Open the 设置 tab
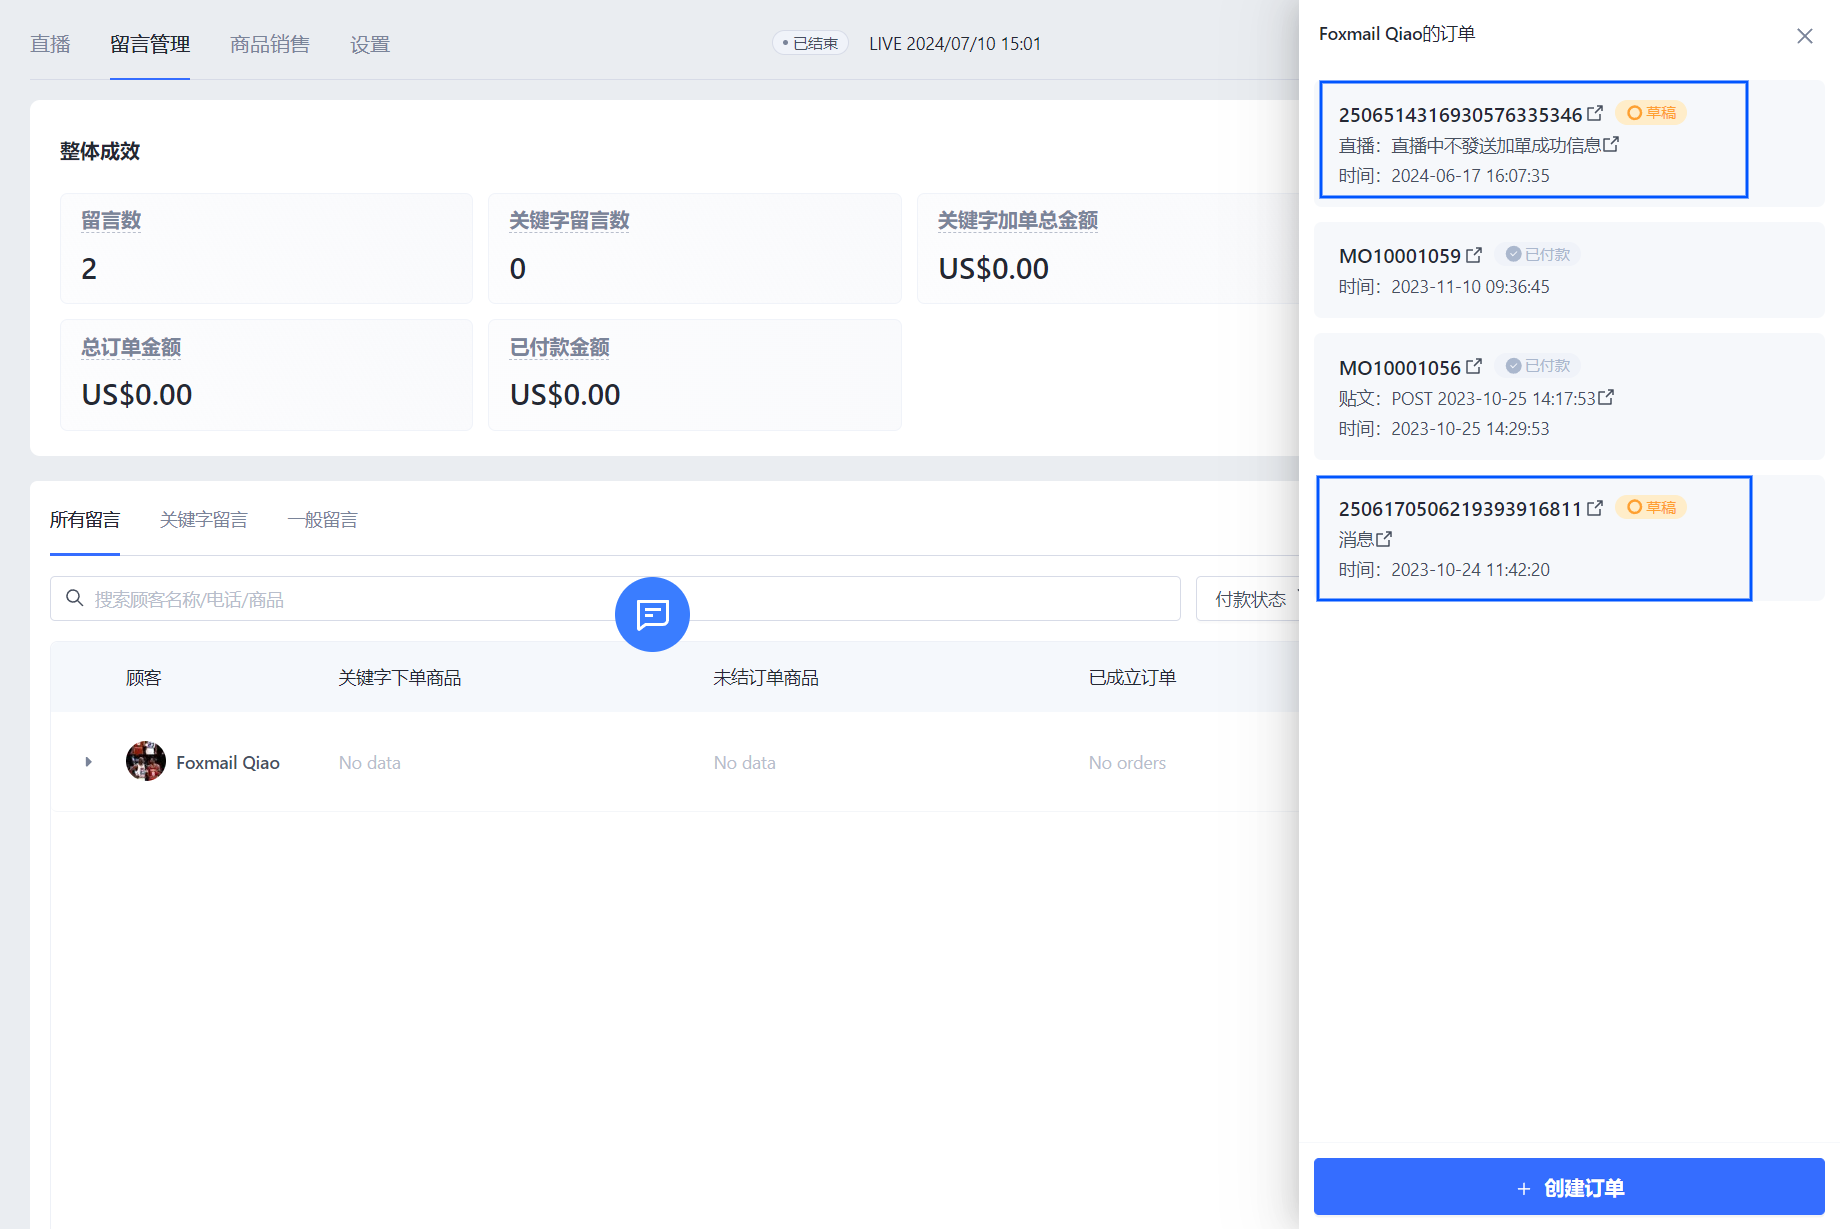The width and height of the screenshot is (1840, 1229). tap(370, 44)
